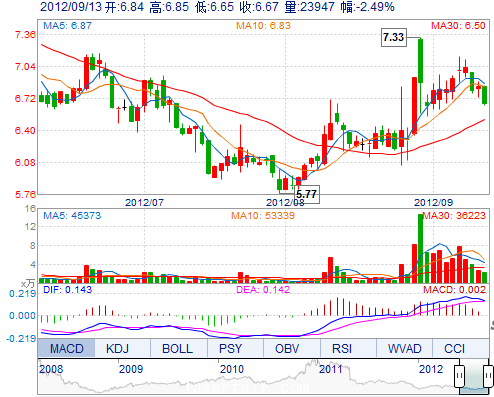Click the tall green candlestick at 7.33
The image size is (494, 397).
pos(420,61)
